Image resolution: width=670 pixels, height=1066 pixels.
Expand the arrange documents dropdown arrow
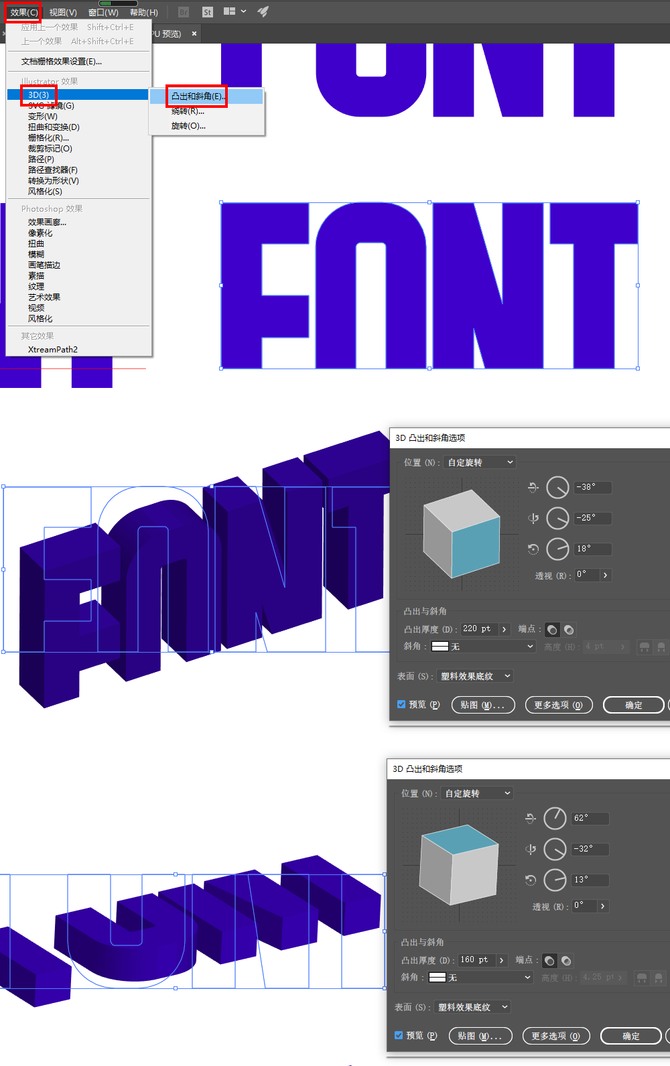point(243,12)
